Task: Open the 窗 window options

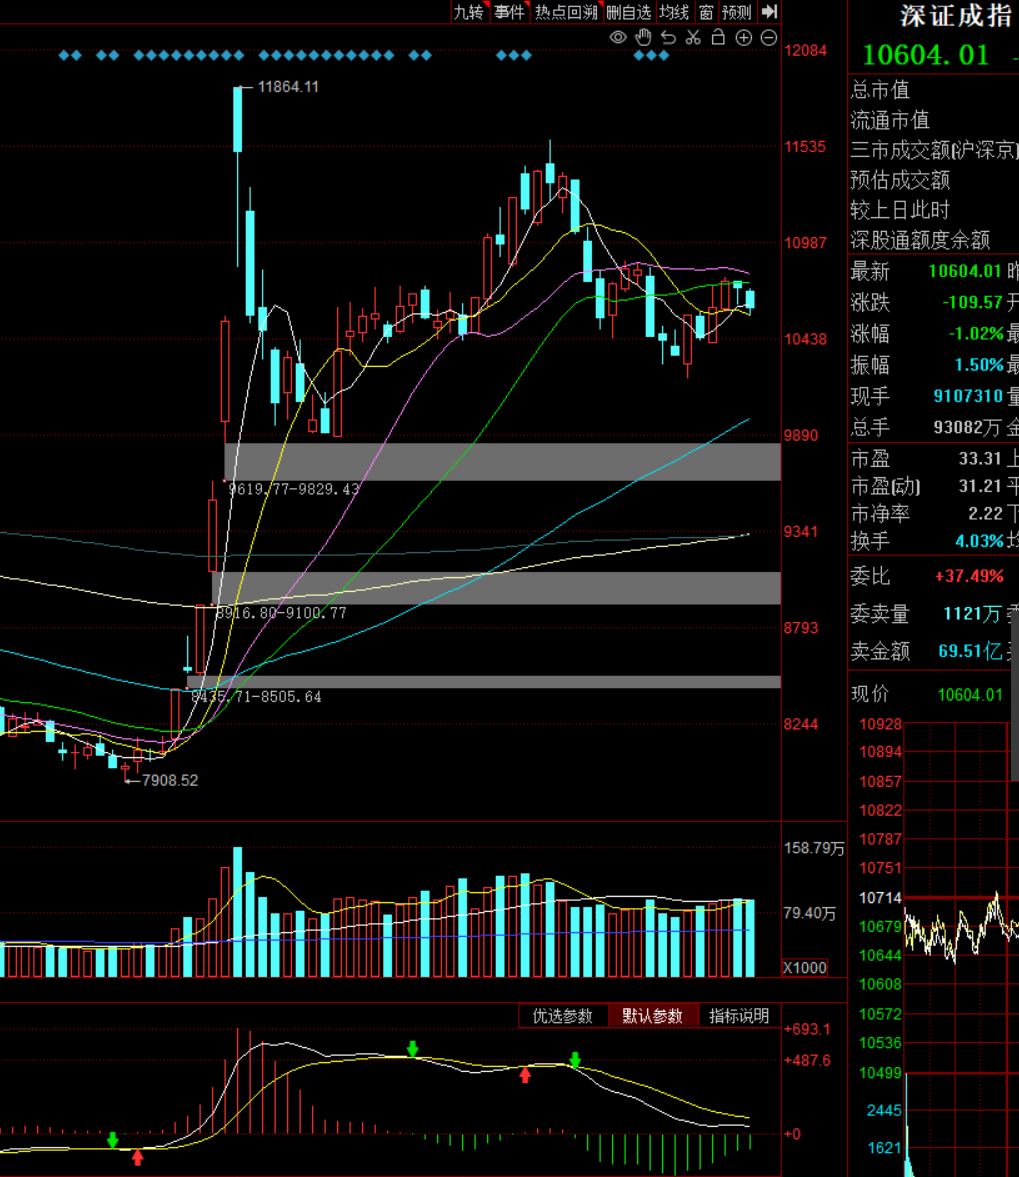Action: 706,12
